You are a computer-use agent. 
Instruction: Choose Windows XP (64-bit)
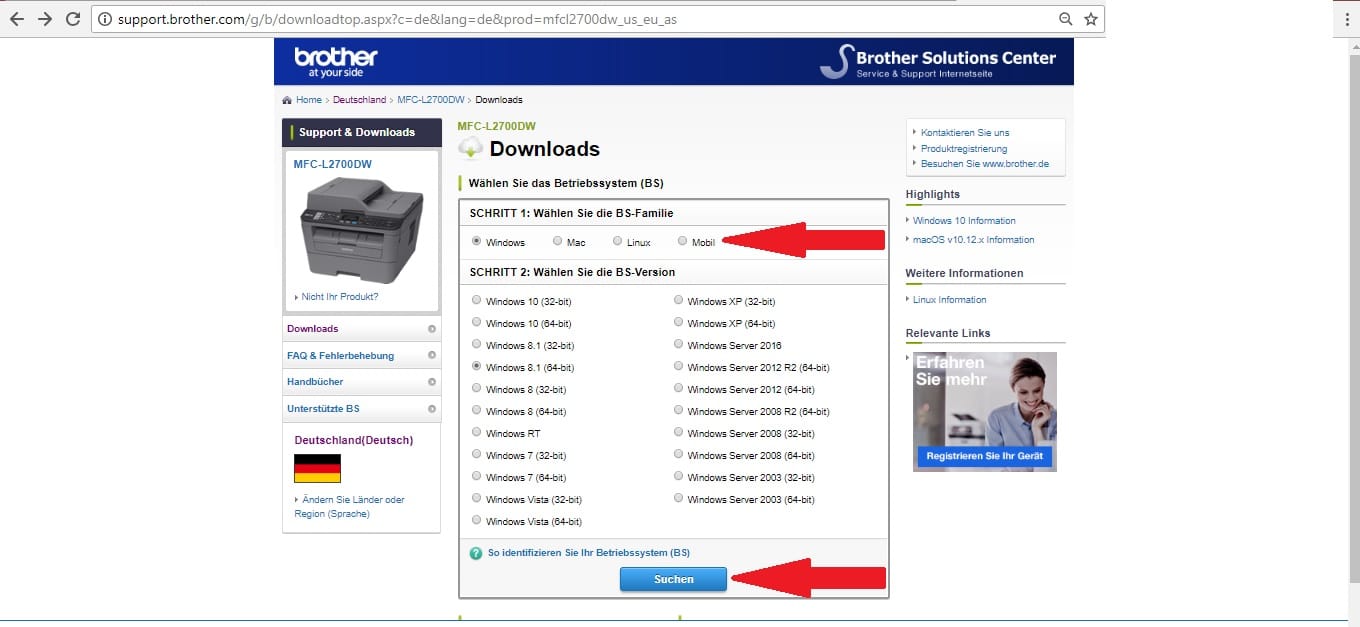[x=678, y=322]
